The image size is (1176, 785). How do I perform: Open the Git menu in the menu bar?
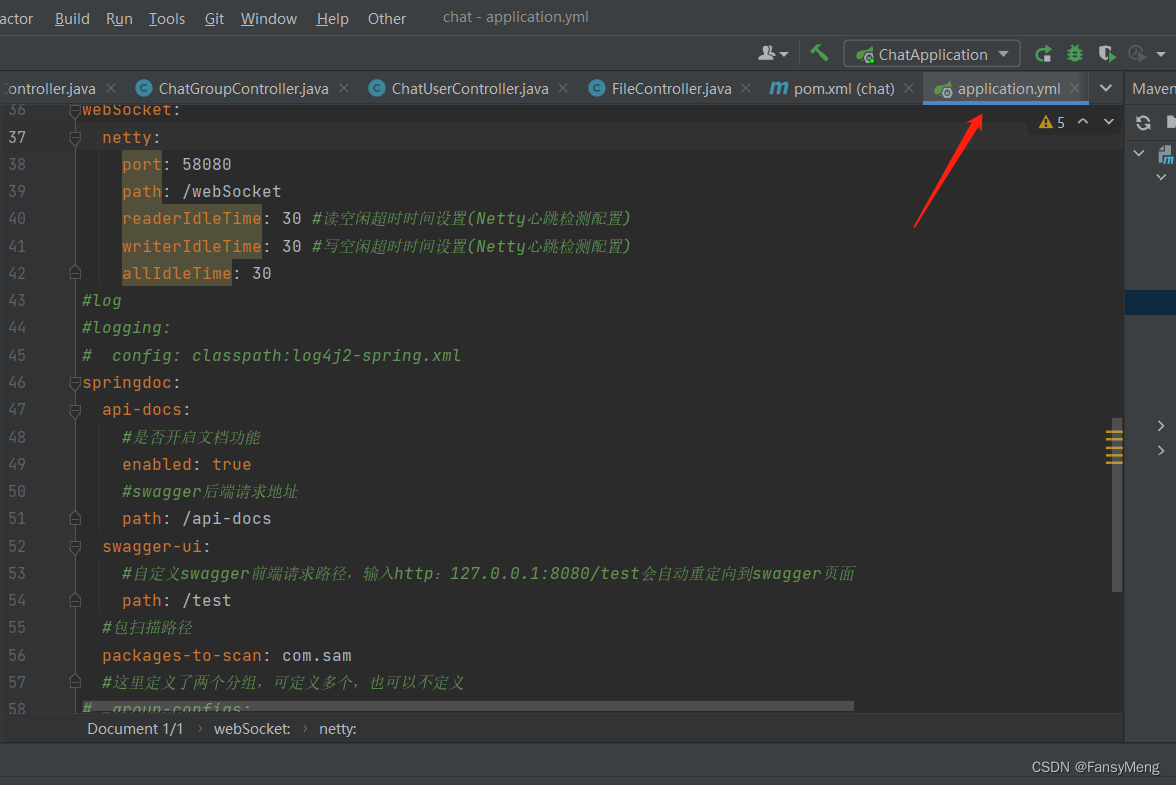(x=214, y=18)
